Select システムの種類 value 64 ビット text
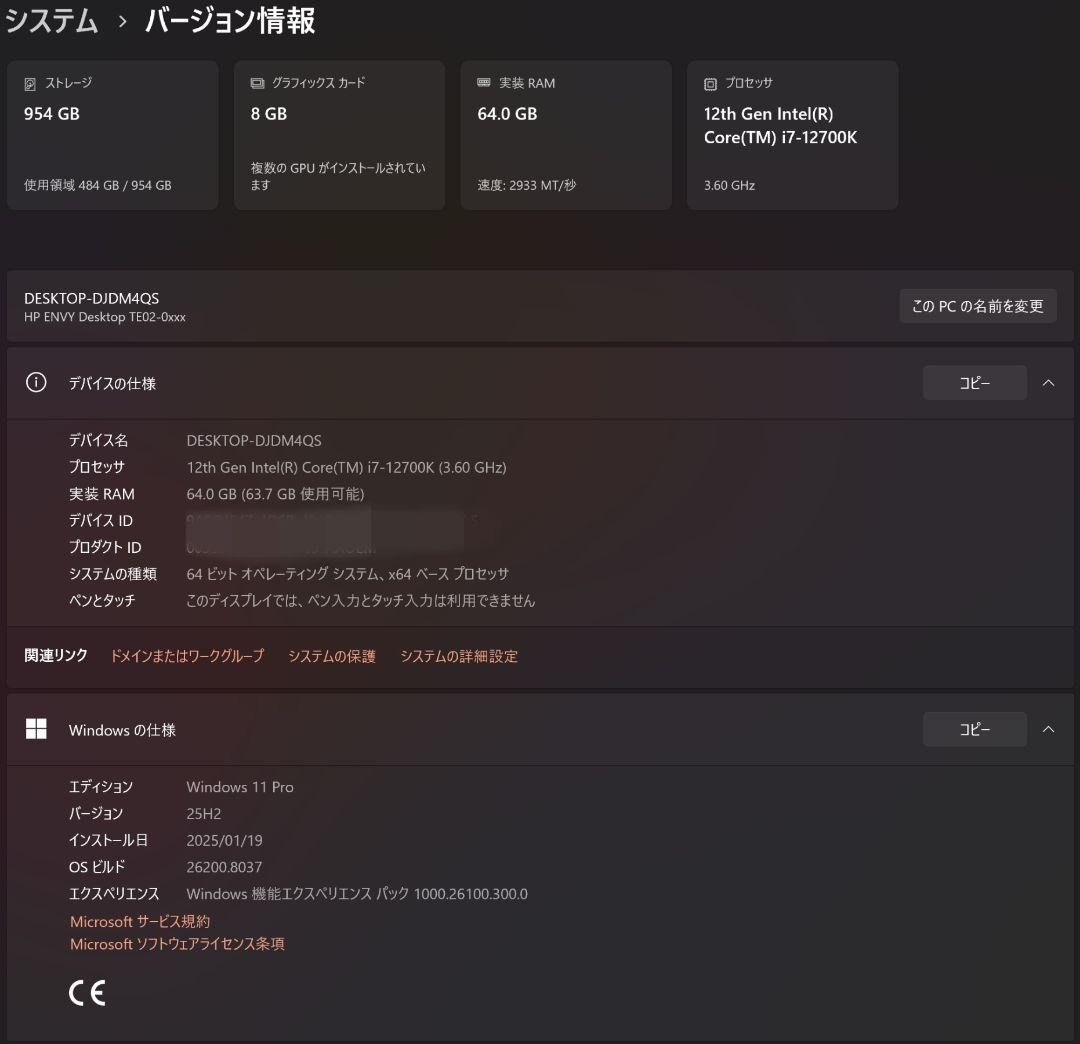The height and width of the screenshot is (1044, 1080). coord(348,574)
